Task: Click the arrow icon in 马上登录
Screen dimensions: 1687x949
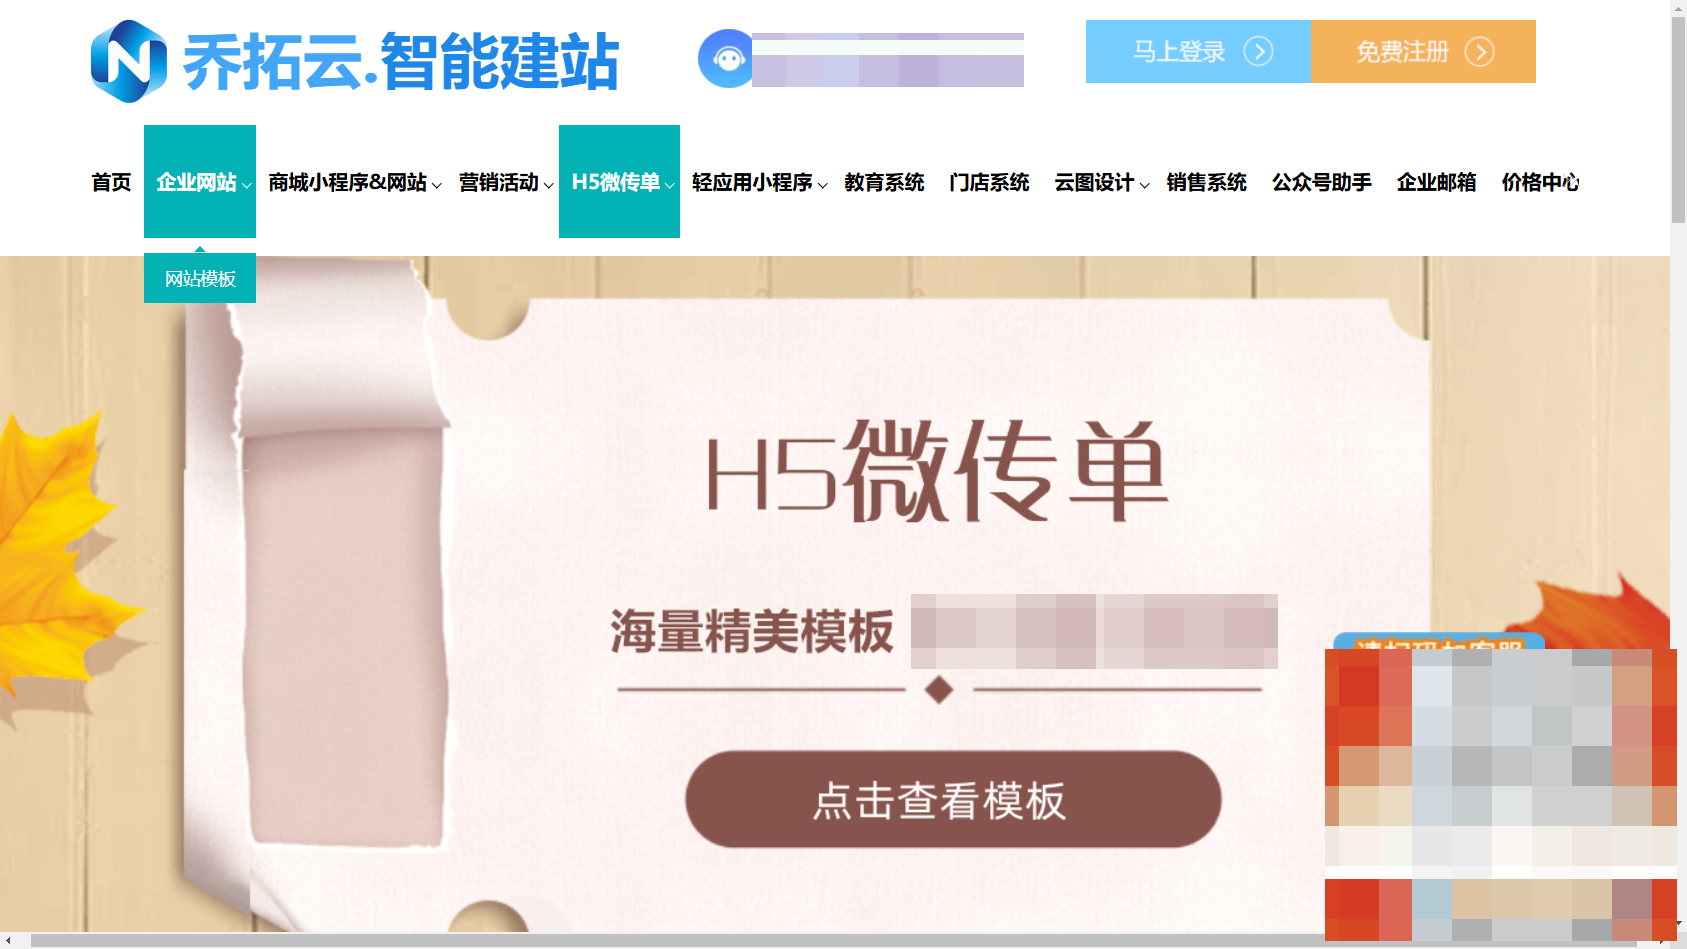Action: [1258, 51]
